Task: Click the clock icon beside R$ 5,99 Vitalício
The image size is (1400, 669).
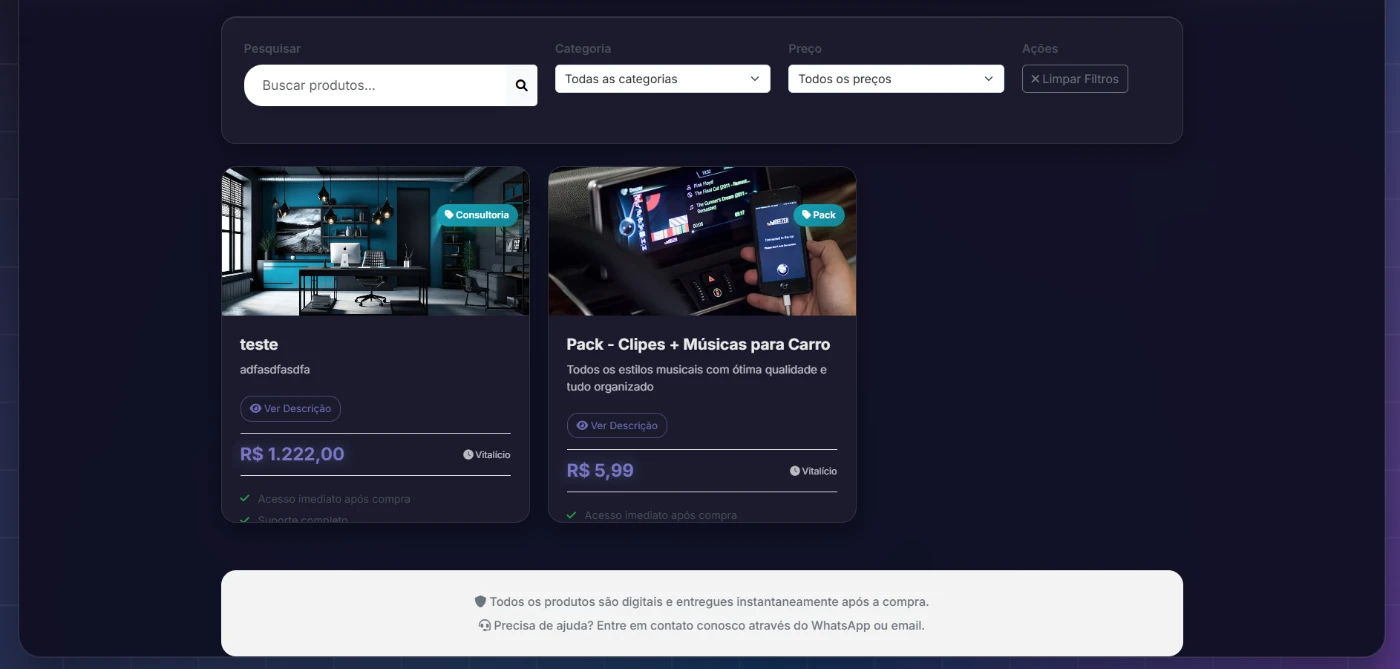Action: point(795,471)
